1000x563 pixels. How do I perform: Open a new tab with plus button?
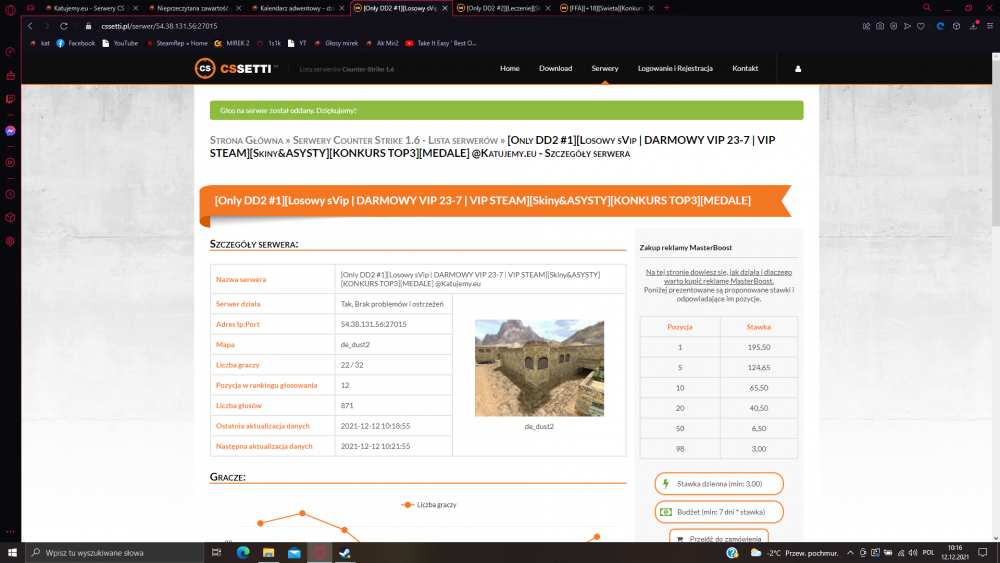tap(666, 8)
